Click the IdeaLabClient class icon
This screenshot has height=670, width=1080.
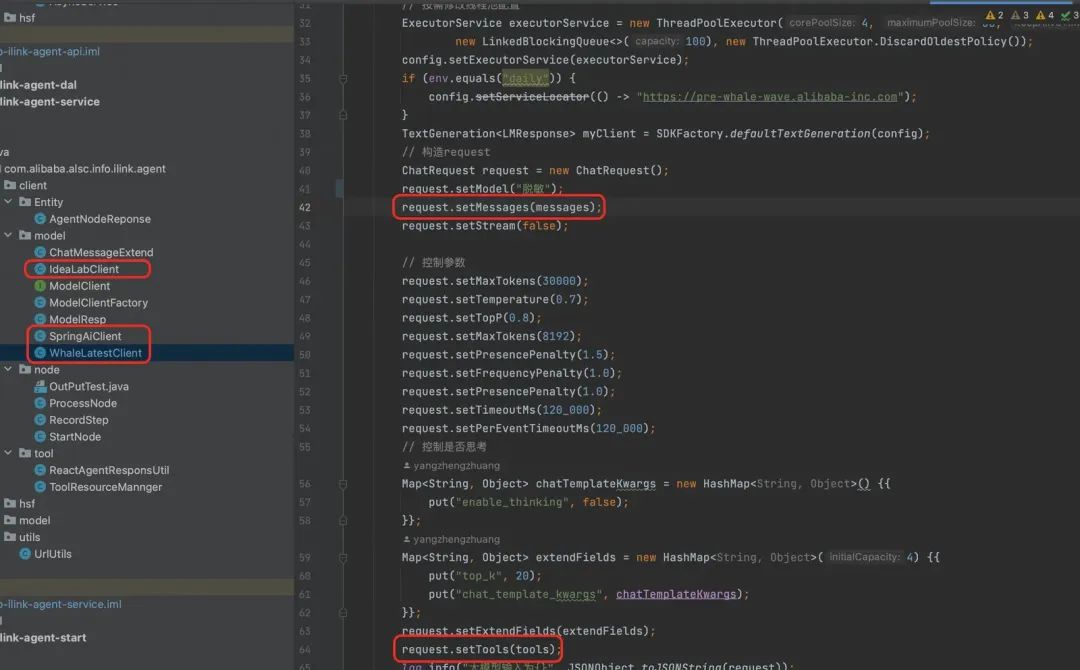tap(40, 269)
